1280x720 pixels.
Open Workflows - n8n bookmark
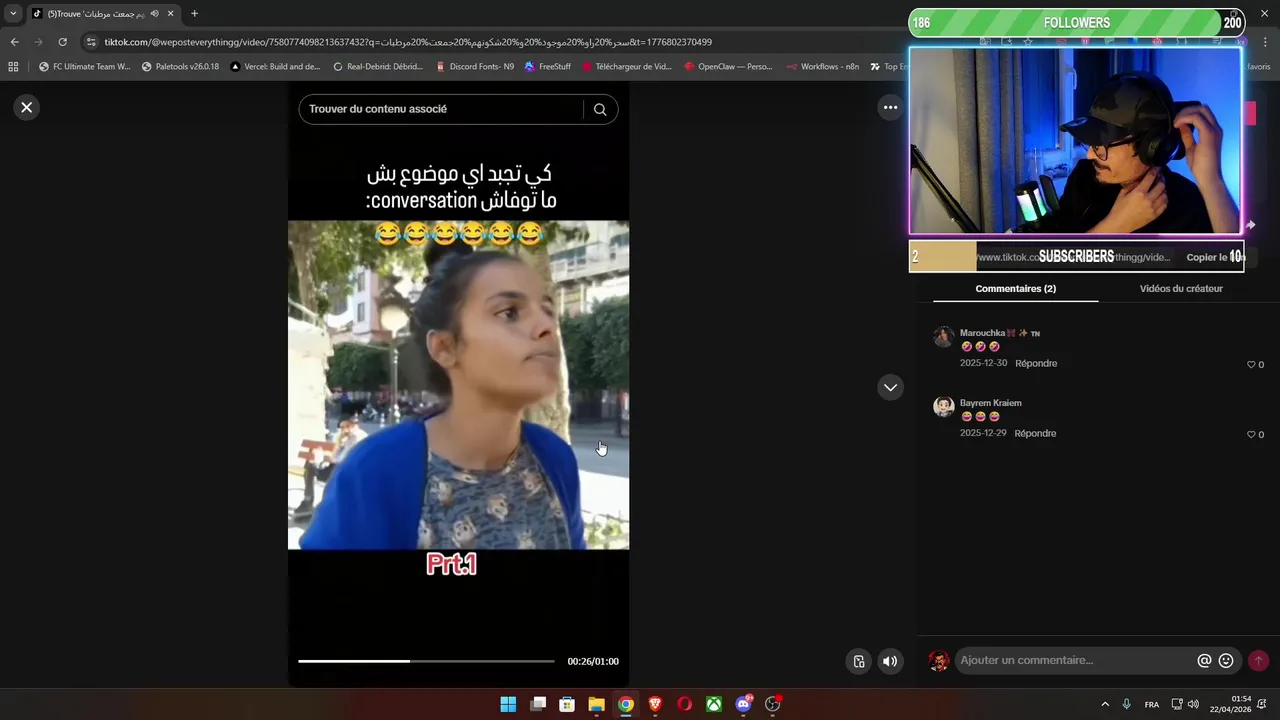822,66
